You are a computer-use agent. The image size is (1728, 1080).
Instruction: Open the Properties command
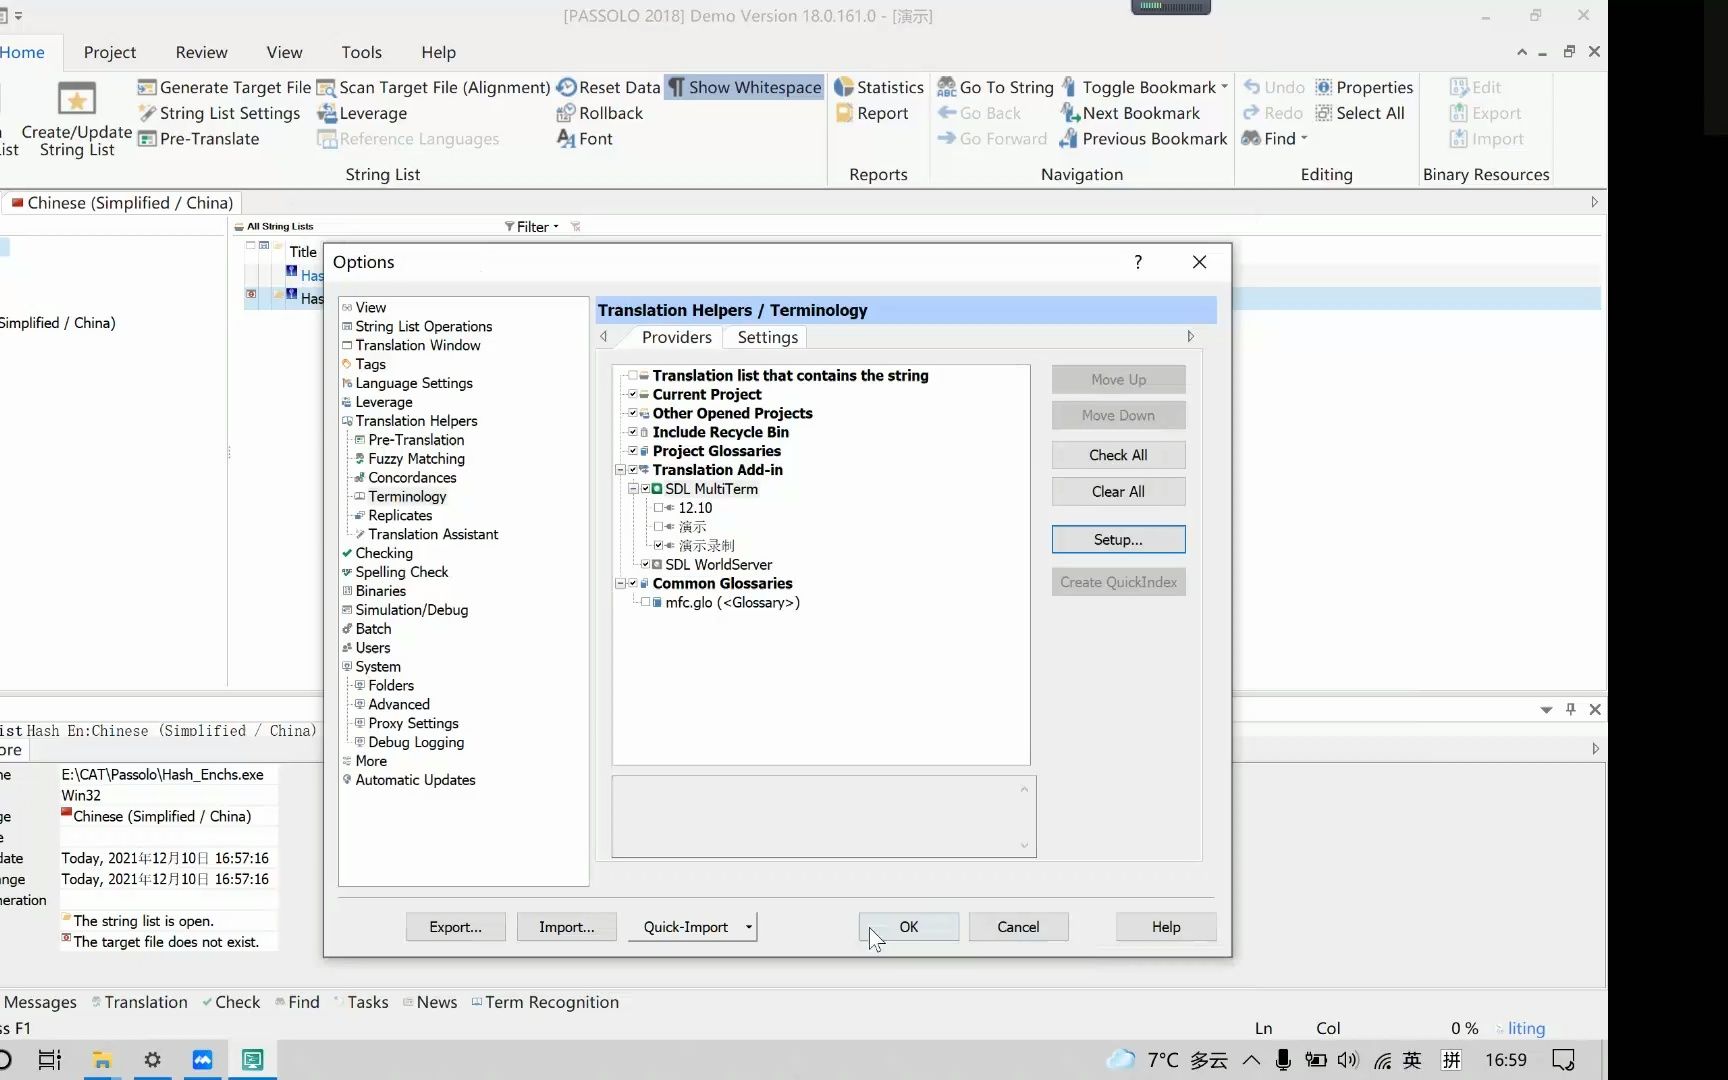(1364, 87)
